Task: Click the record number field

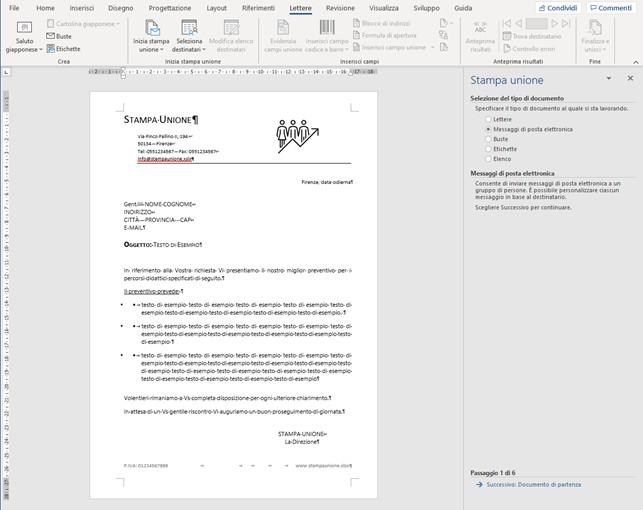Action: (536, 23)
